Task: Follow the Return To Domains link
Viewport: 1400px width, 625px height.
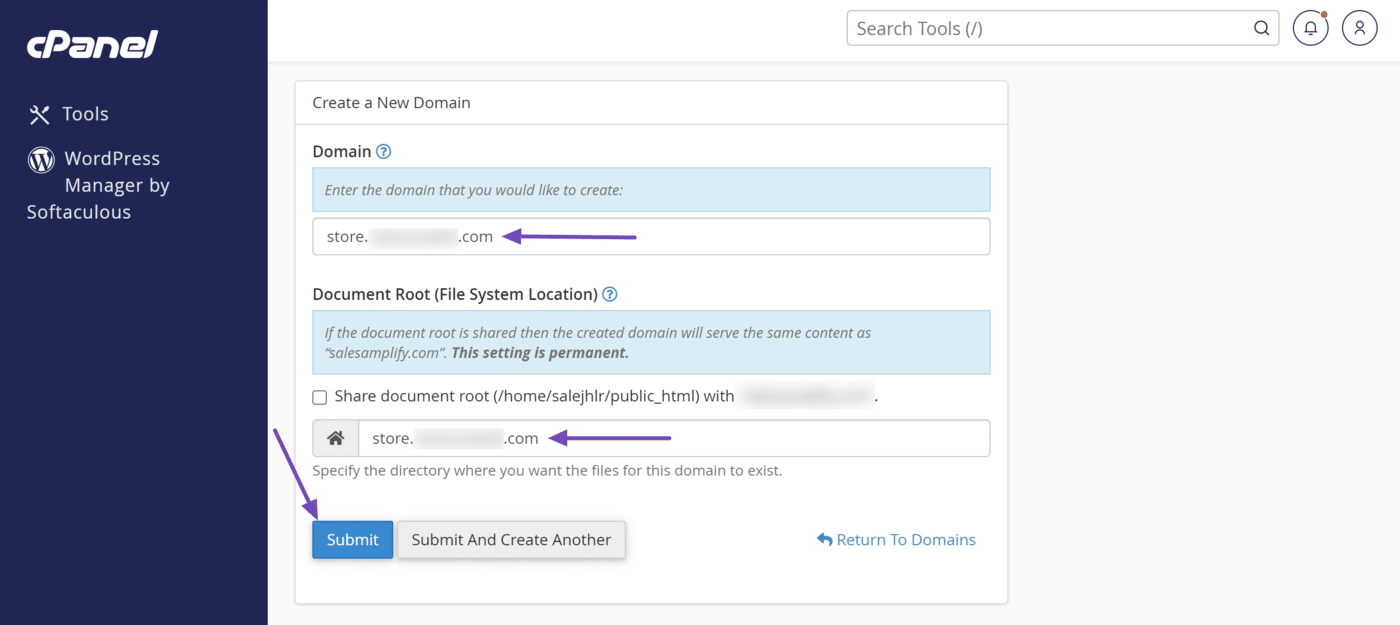Action: pyautogui.click(x=905, y=539)
